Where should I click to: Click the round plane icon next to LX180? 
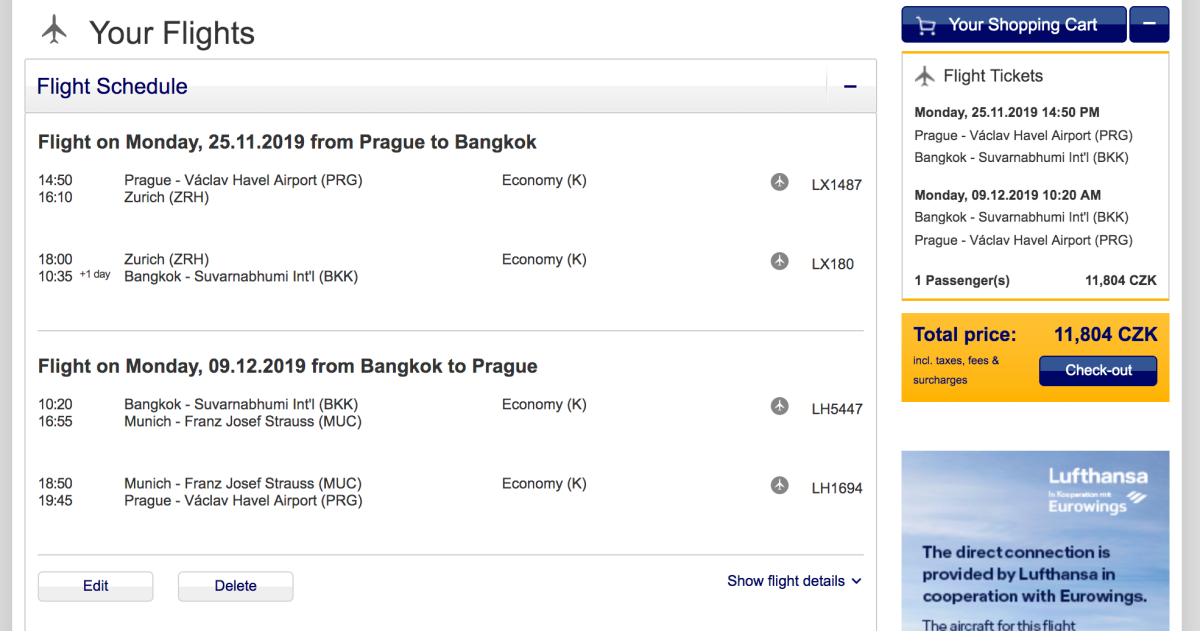[x=780, y=261]
